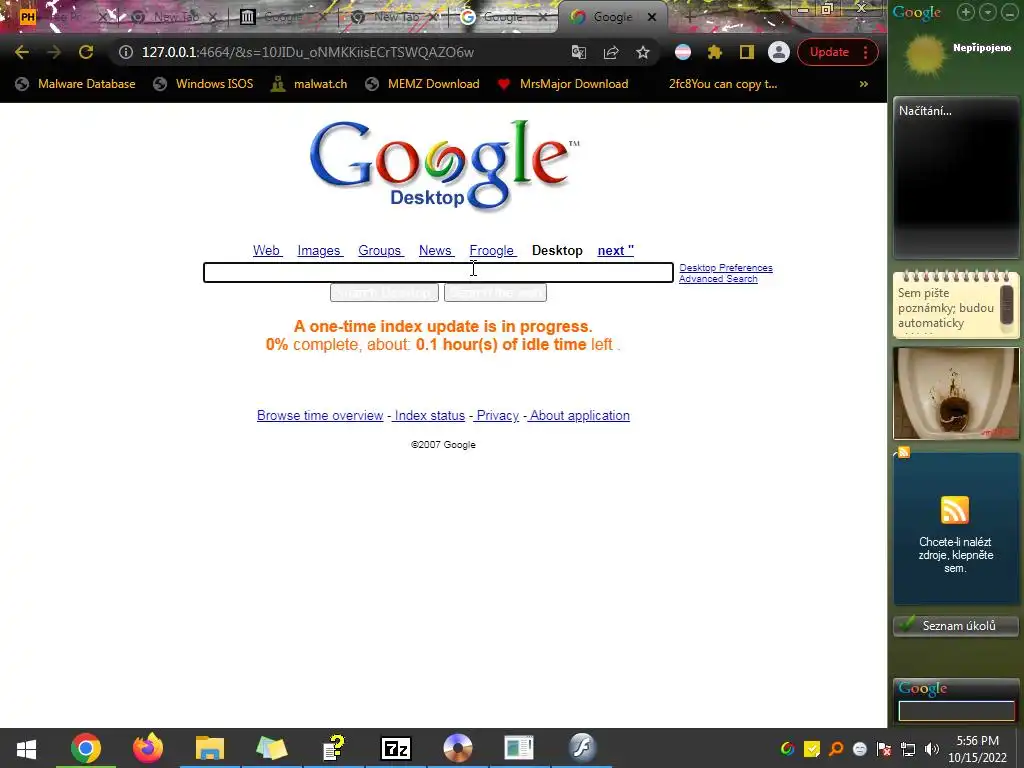This screenshot has width=1024, height=768.
Task: Click the 'Načítání...' gadget panel
Action: tap(955, 178)
